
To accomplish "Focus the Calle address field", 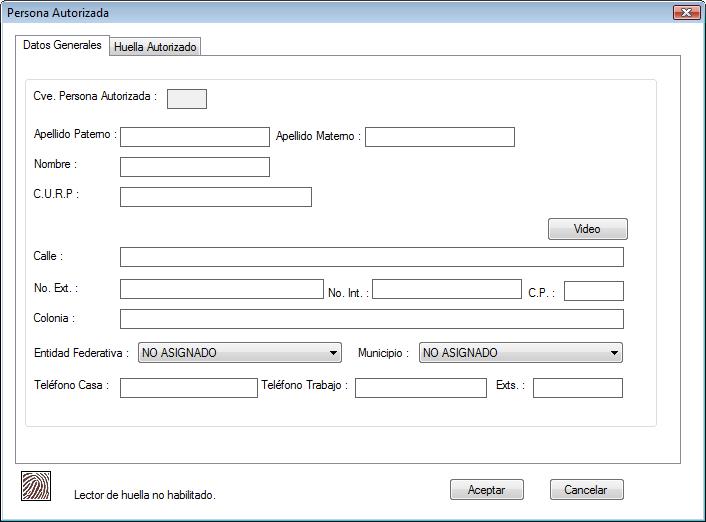I will pyautogui.click(x=371, y=257).
